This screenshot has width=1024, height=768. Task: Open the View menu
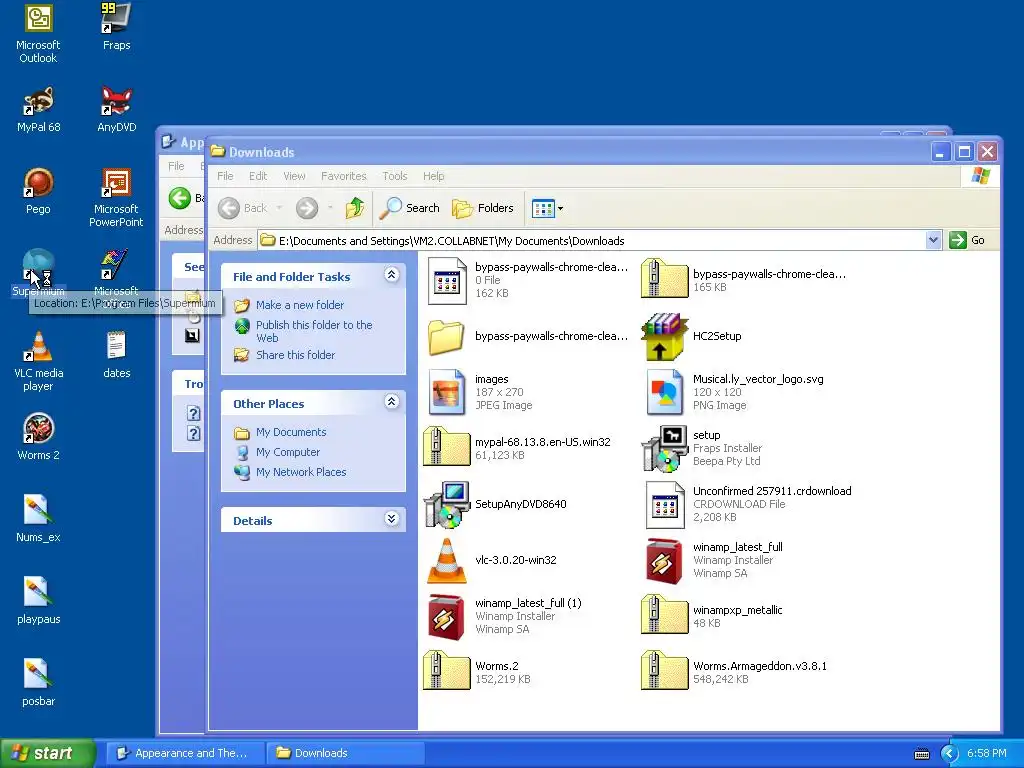[294, 176]
